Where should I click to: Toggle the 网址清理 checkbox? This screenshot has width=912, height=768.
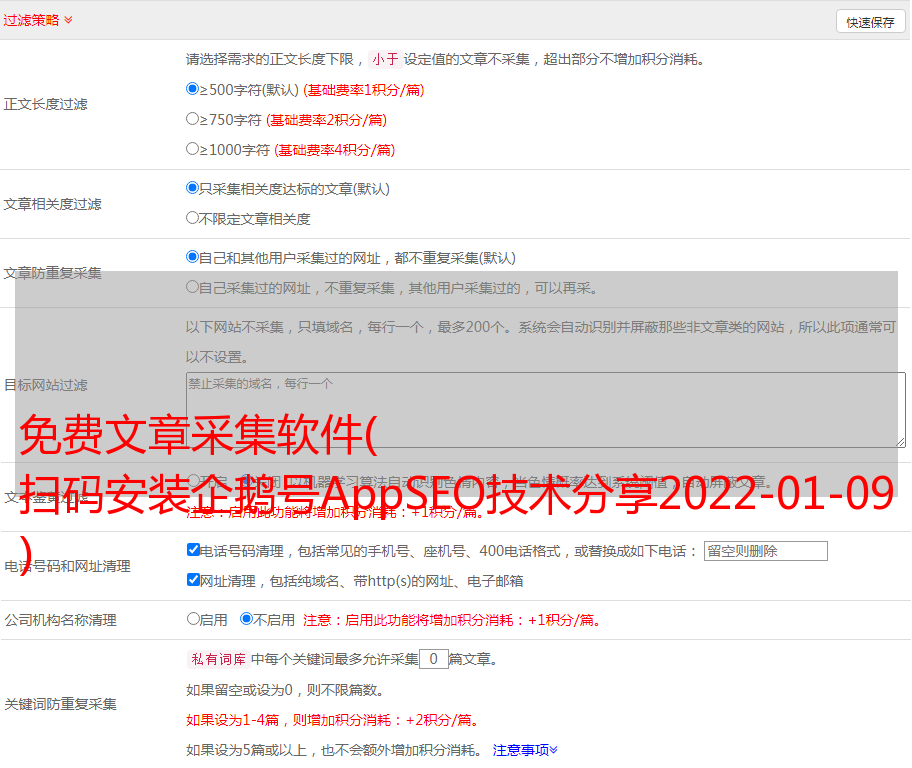coord(193,579)
